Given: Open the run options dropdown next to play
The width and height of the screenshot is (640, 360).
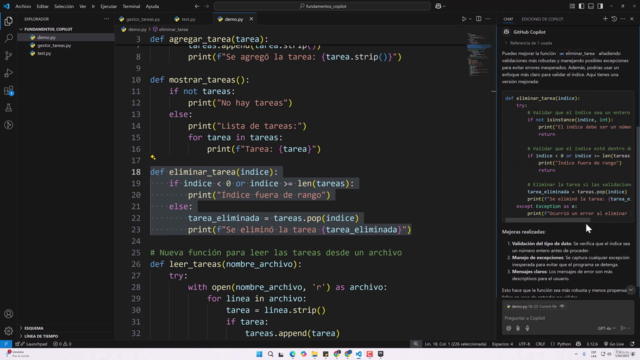Looking at the screenshot, I should point(470,19).
